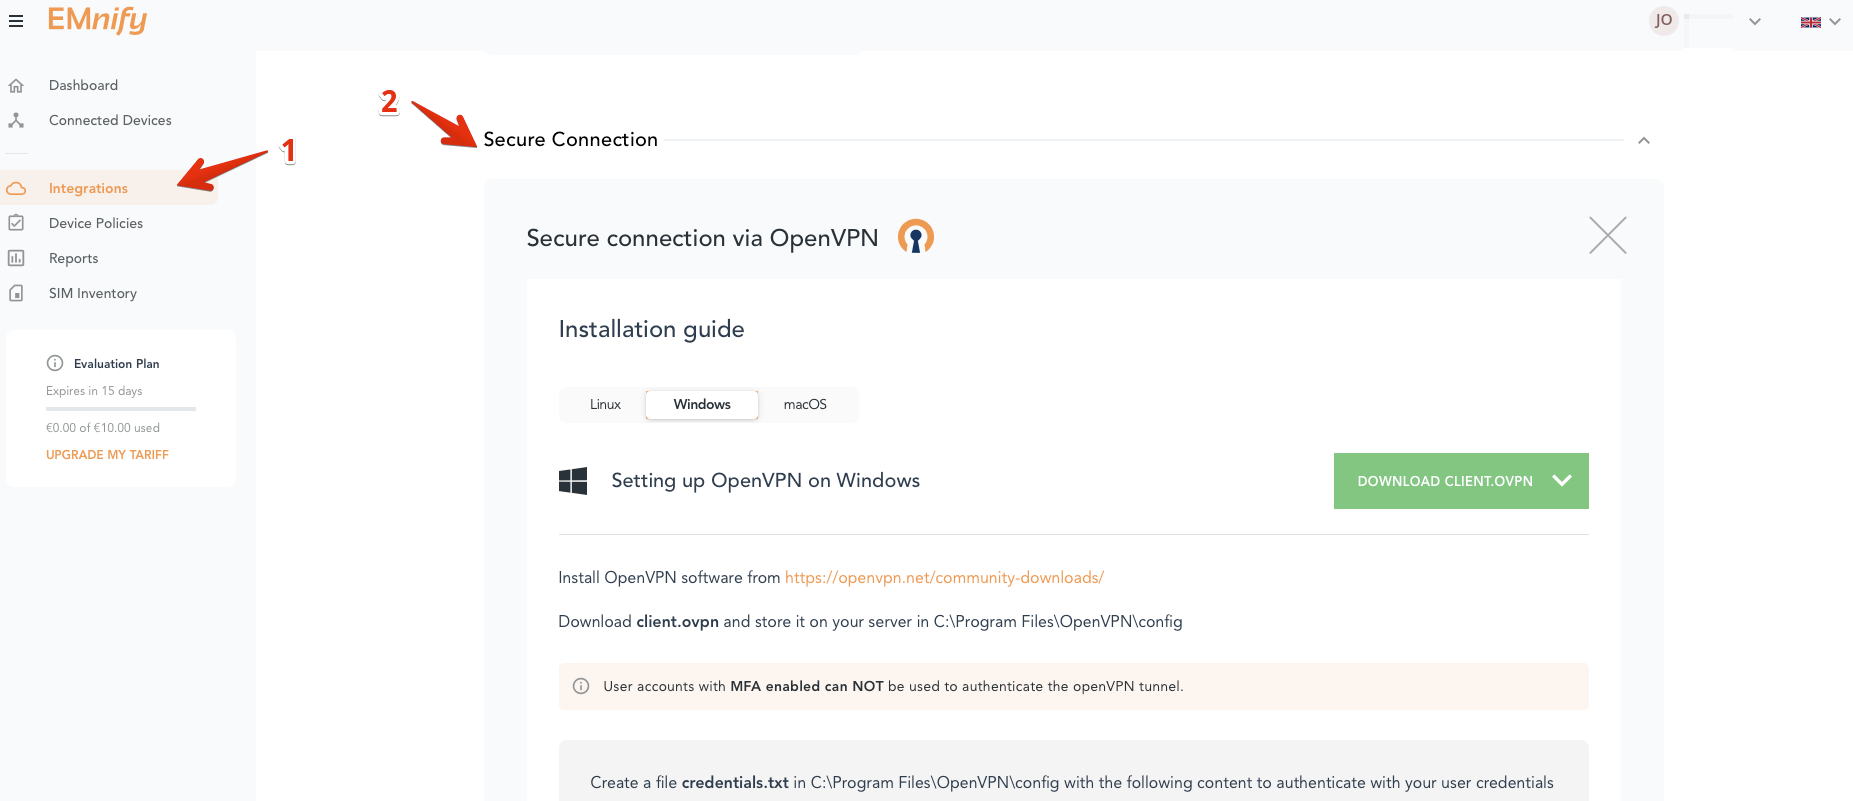The image size is (1853, 801).
Task: Click 'Secure connection via OpenVPN' title
Action: click(702, 238)
